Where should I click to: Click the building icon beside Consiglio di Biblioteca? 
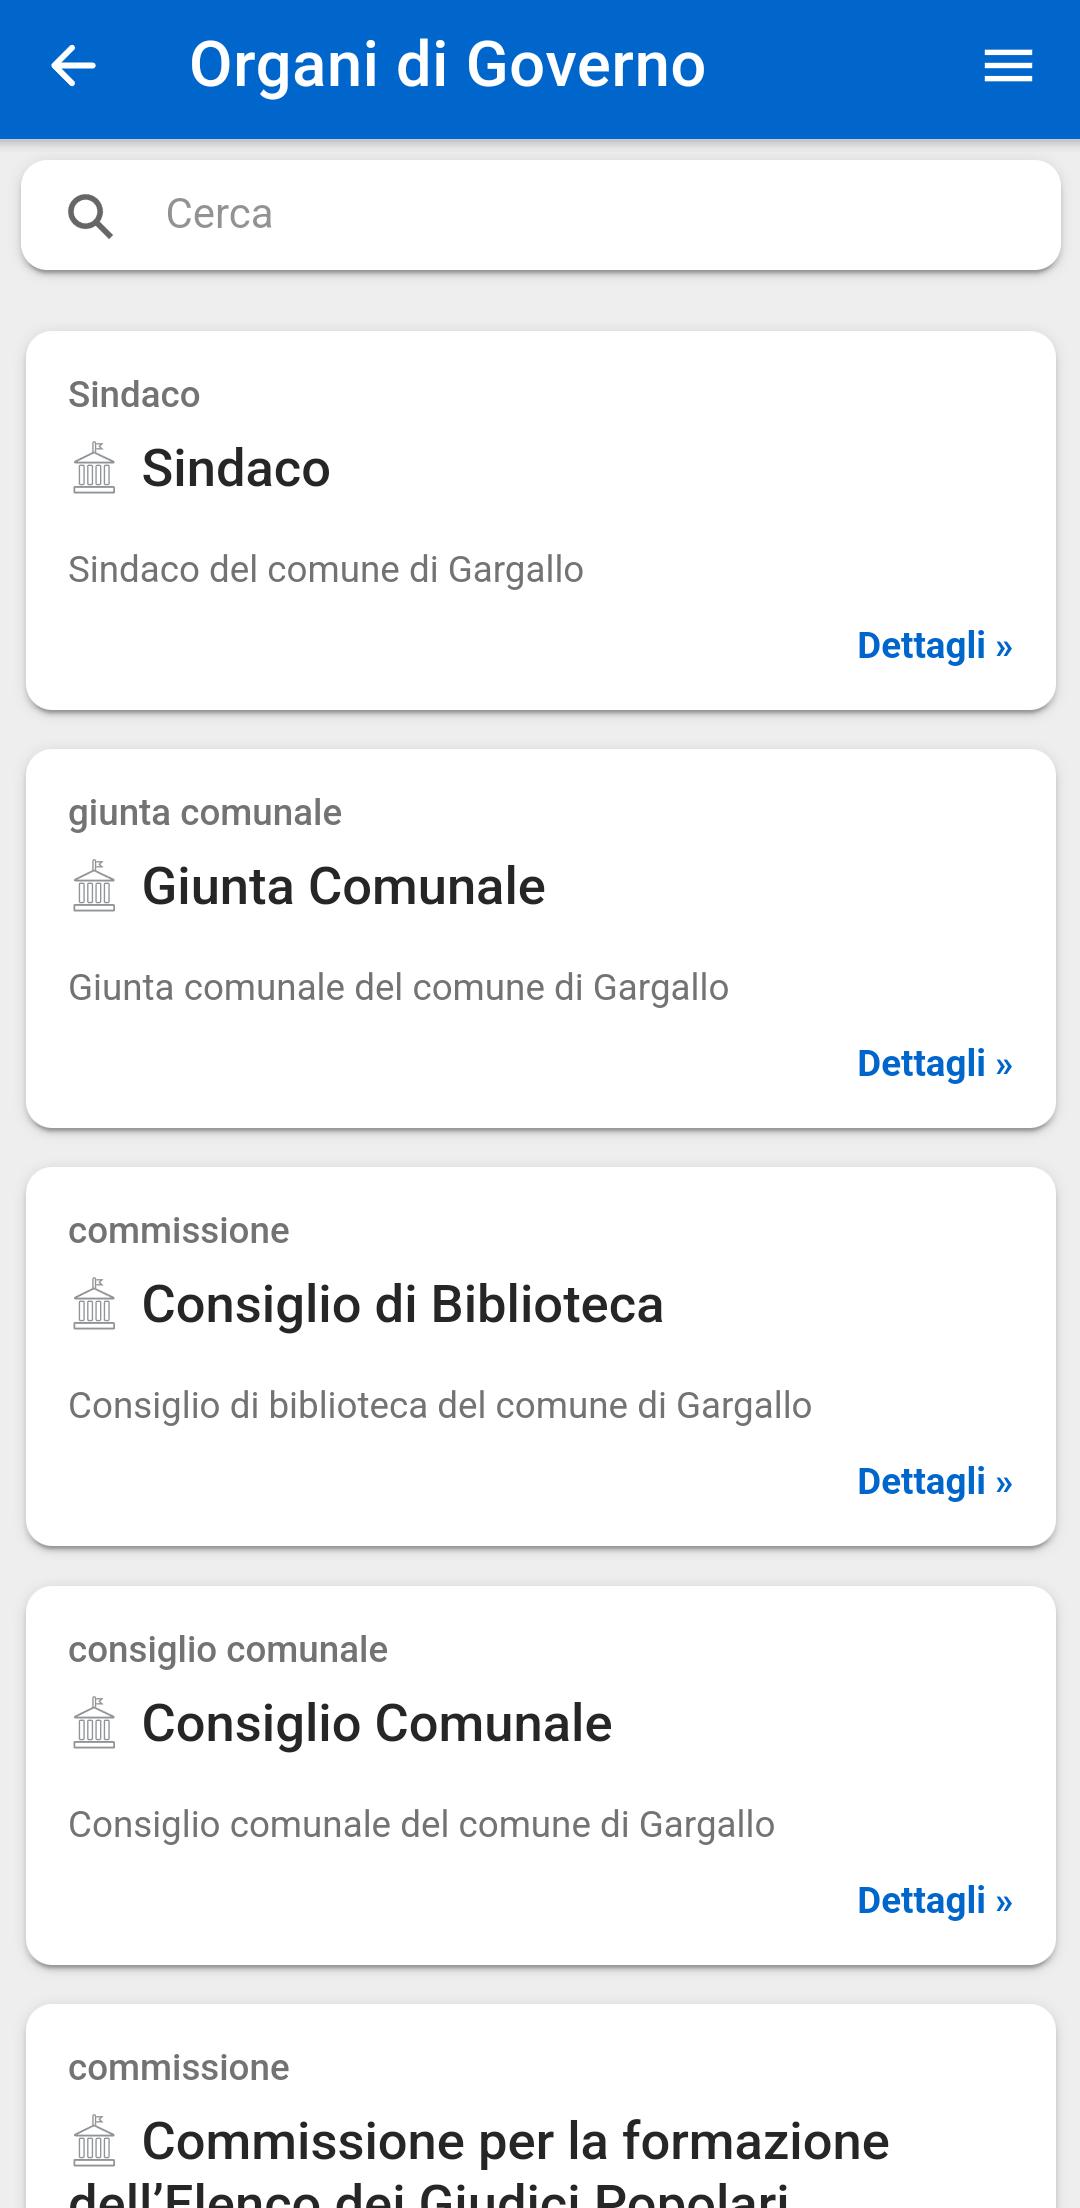point(95,1304)
